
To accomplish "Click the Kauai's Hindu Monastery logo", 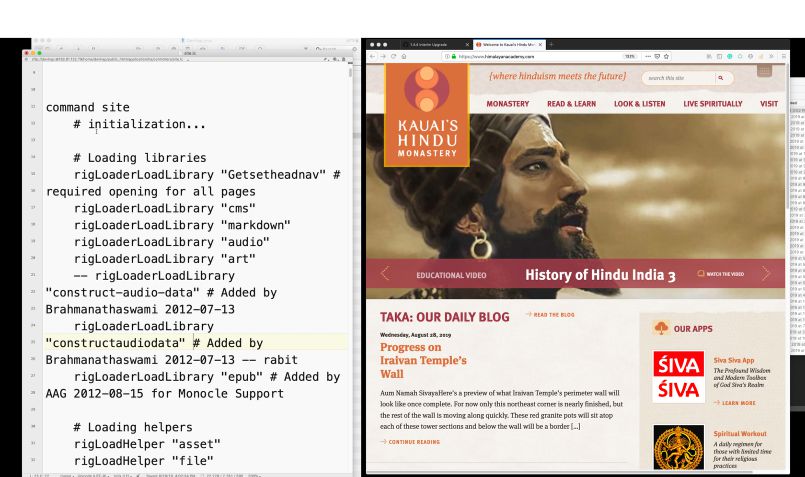I will 427,115.
